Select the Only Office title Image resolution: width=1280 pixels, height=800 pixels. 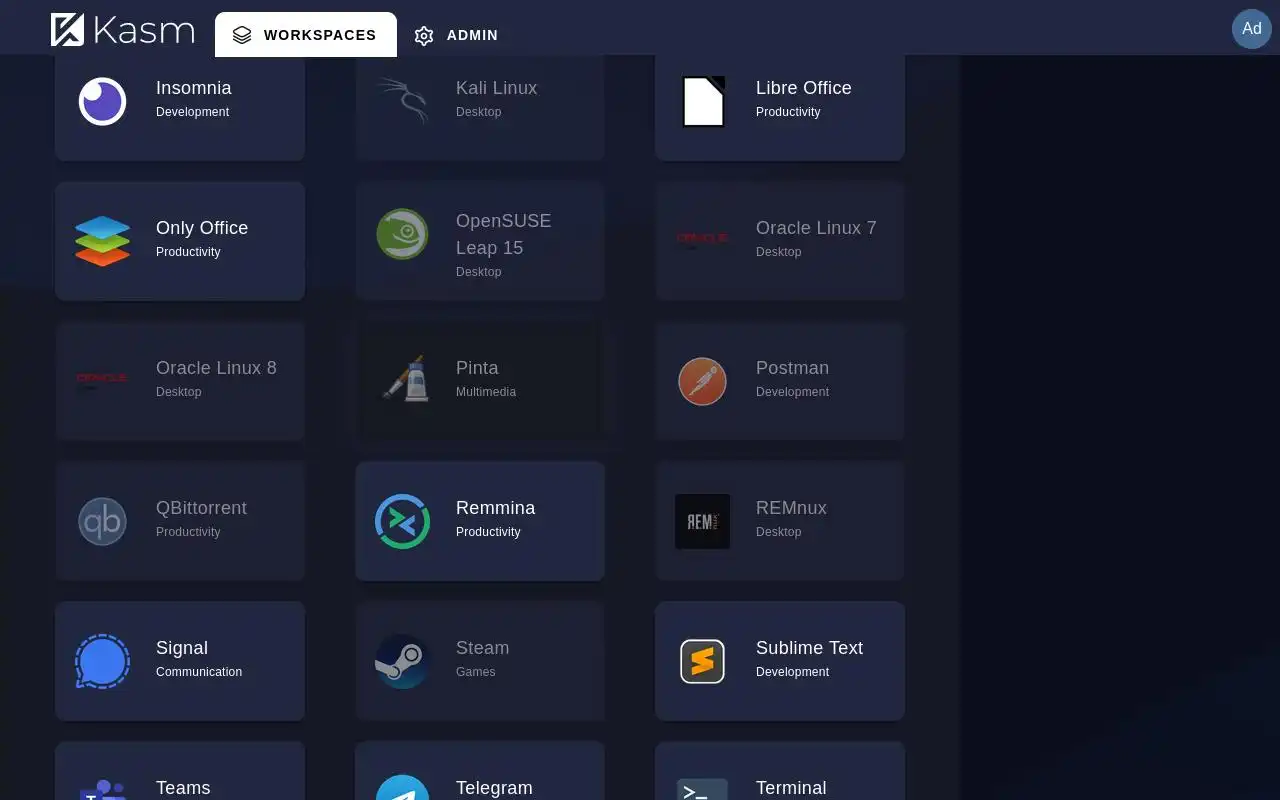[202, 228]
